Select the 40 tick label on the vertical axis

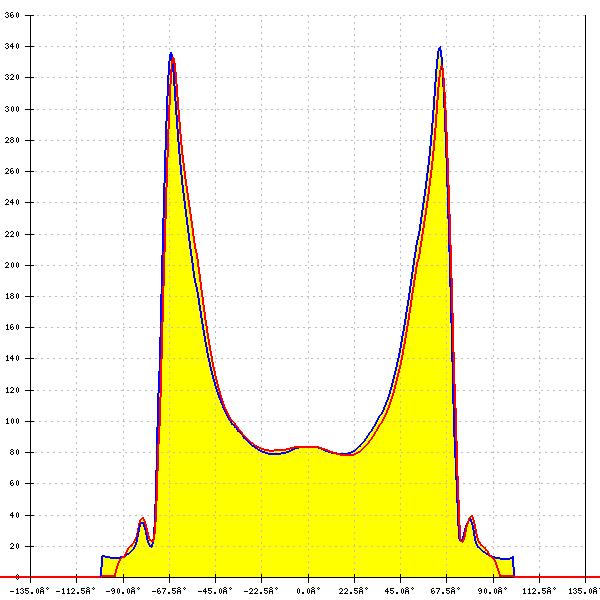pyautogui.click(x=15, y=515)
